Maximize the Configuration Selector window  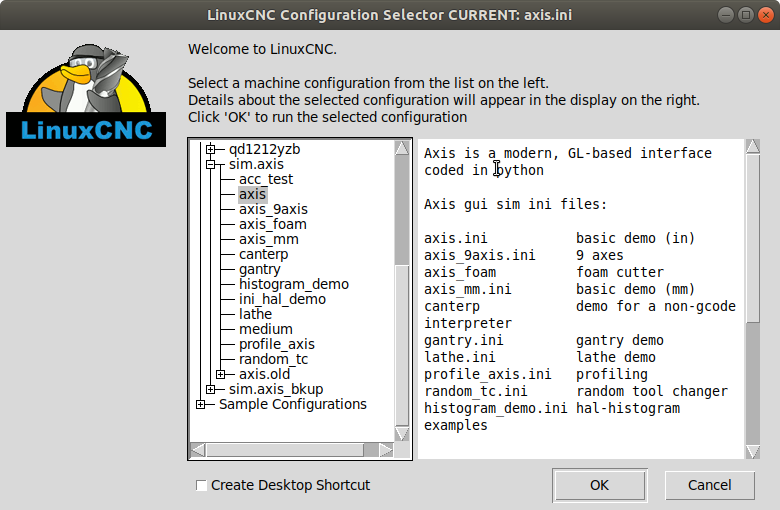coord(746,15)
